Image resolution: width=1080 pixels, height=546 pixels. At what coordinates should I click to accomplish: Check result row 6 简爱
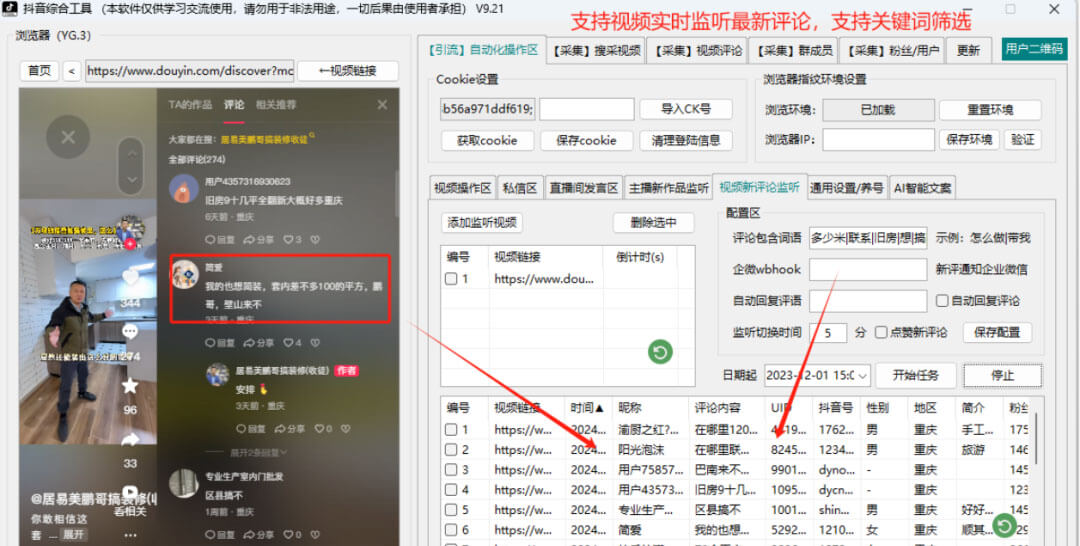tap(451, 529)
